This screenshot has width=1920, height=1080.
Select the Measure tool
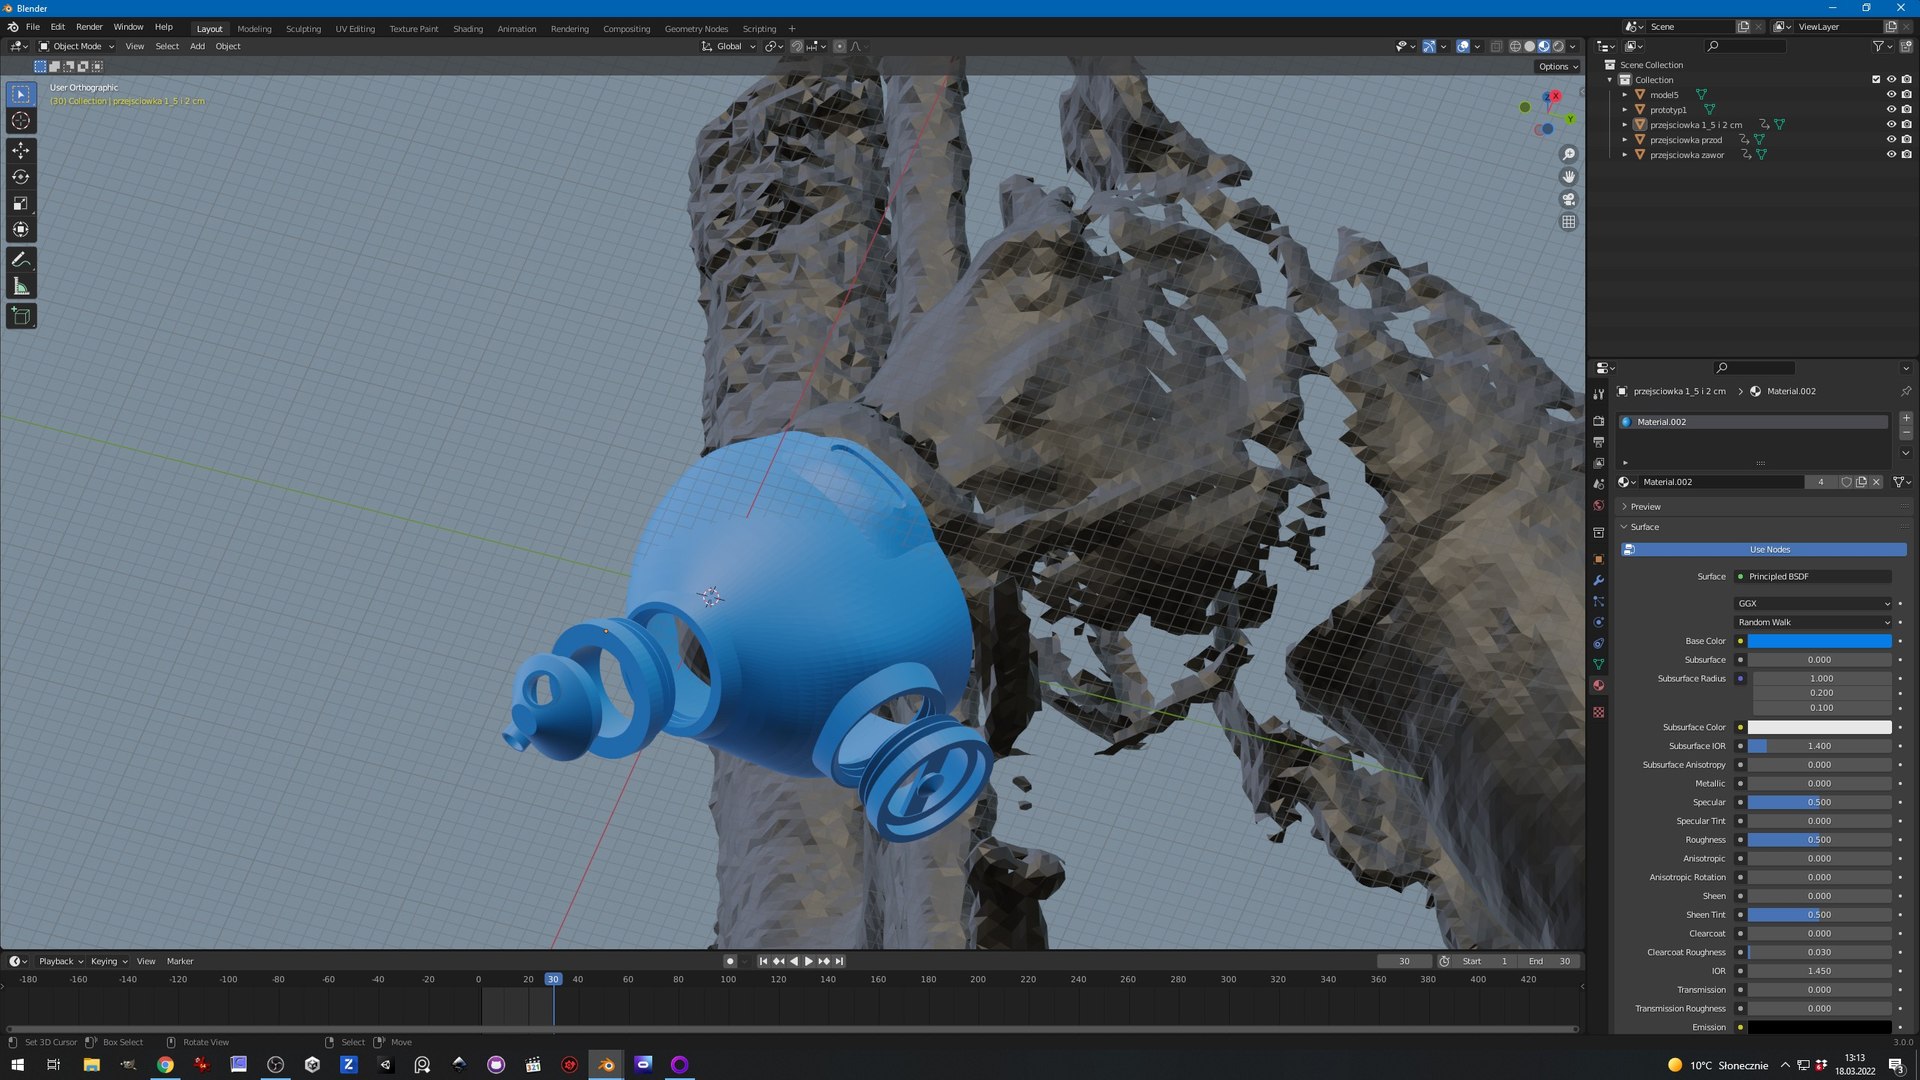(21, 288)
